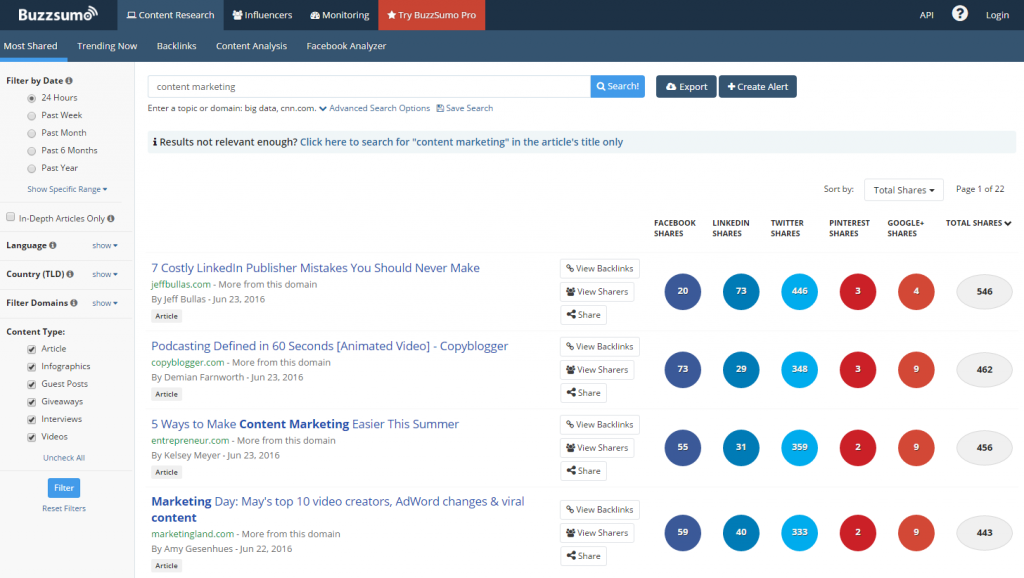Click Share for entrepreneur.com article
This screenshot has width=1024, height=578.
point(583,471)
